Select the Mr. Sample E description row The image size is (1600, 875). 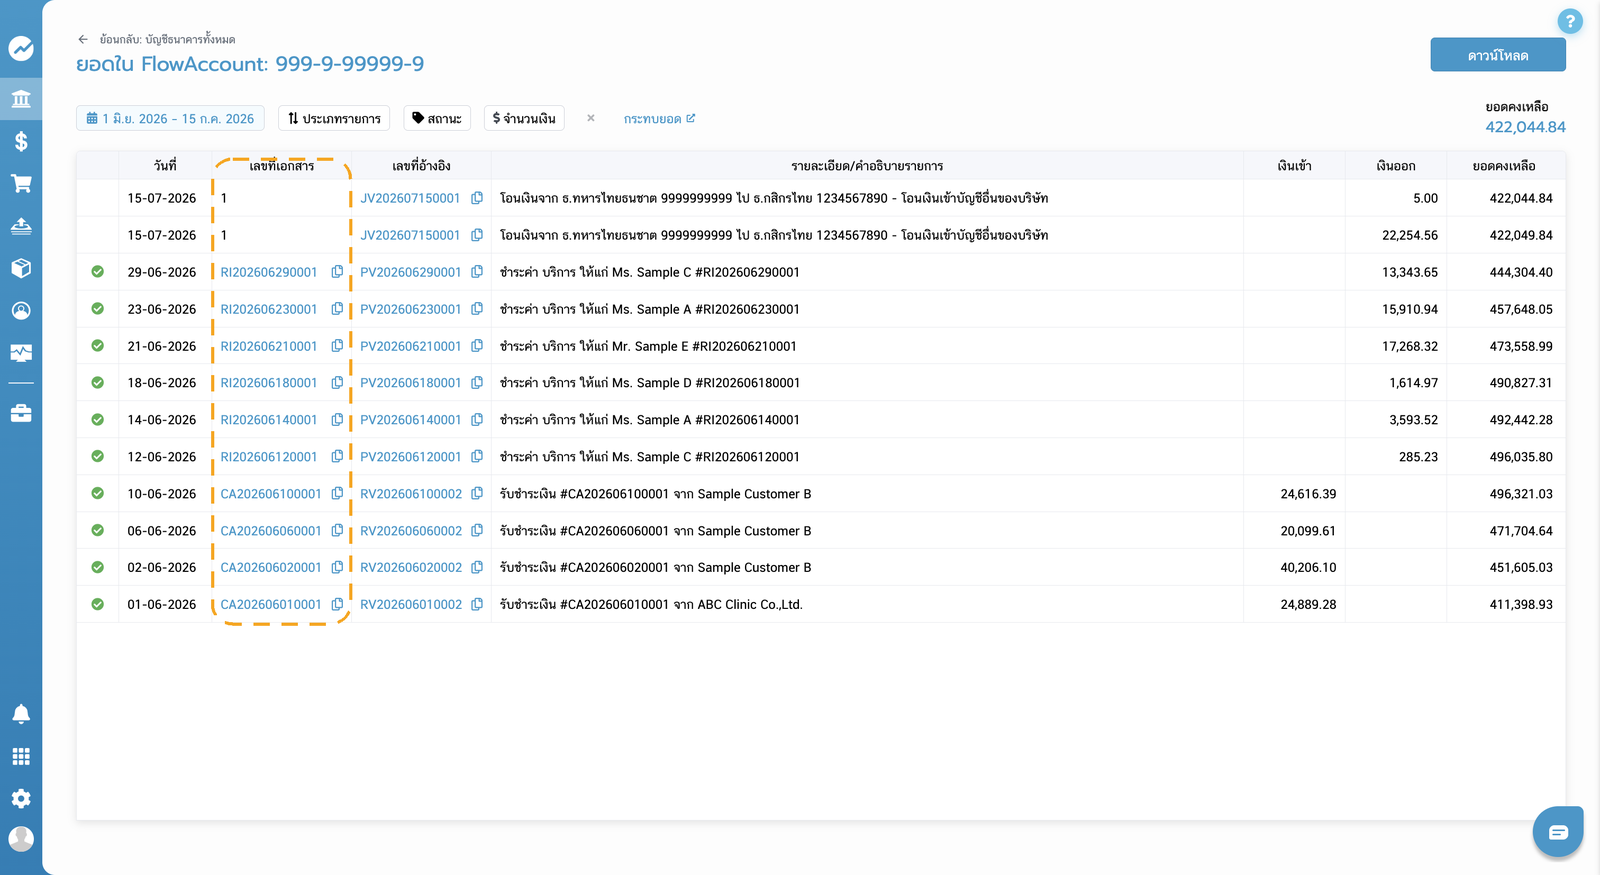click(648, 346)
